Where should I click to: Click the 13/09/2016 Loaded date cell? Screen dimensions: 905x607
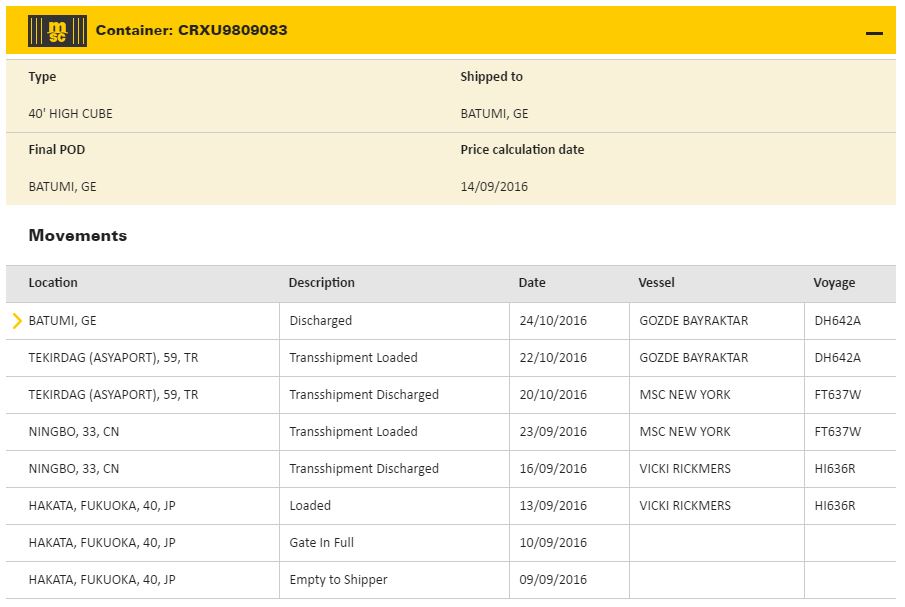click(552, 506)
